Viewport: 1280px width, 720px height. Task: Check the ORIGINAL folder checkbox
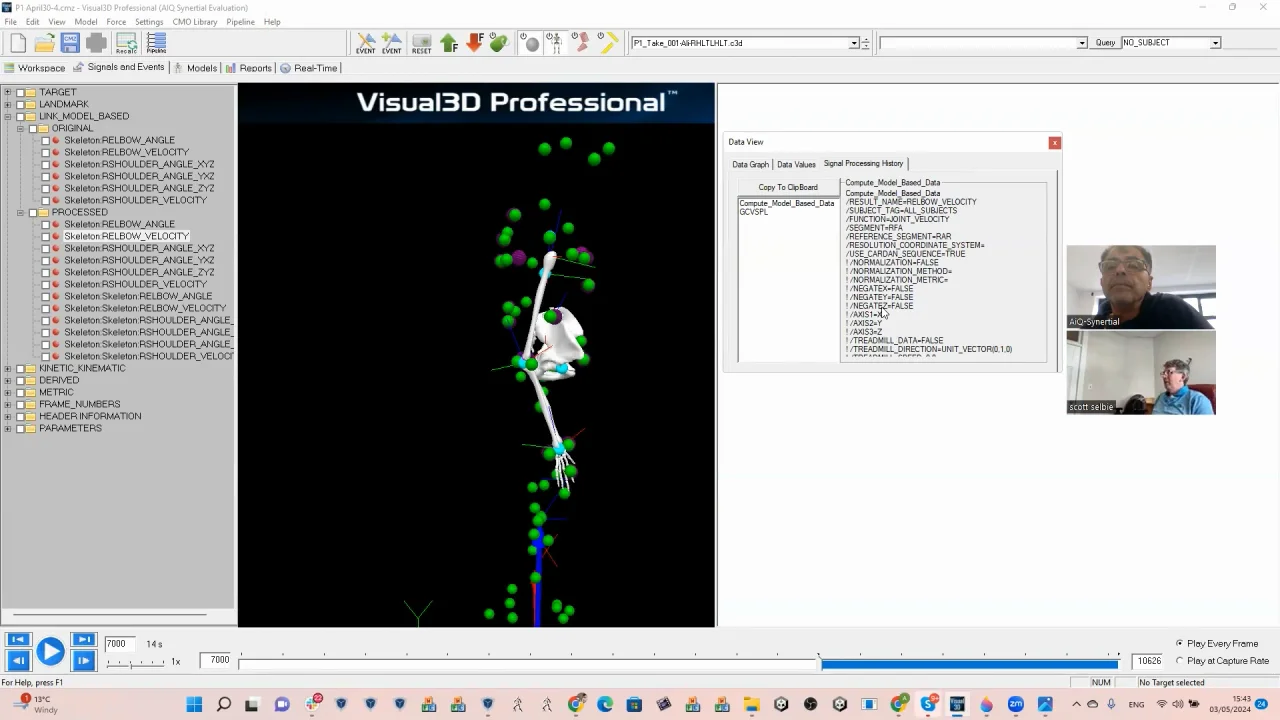tap(32, 128)
